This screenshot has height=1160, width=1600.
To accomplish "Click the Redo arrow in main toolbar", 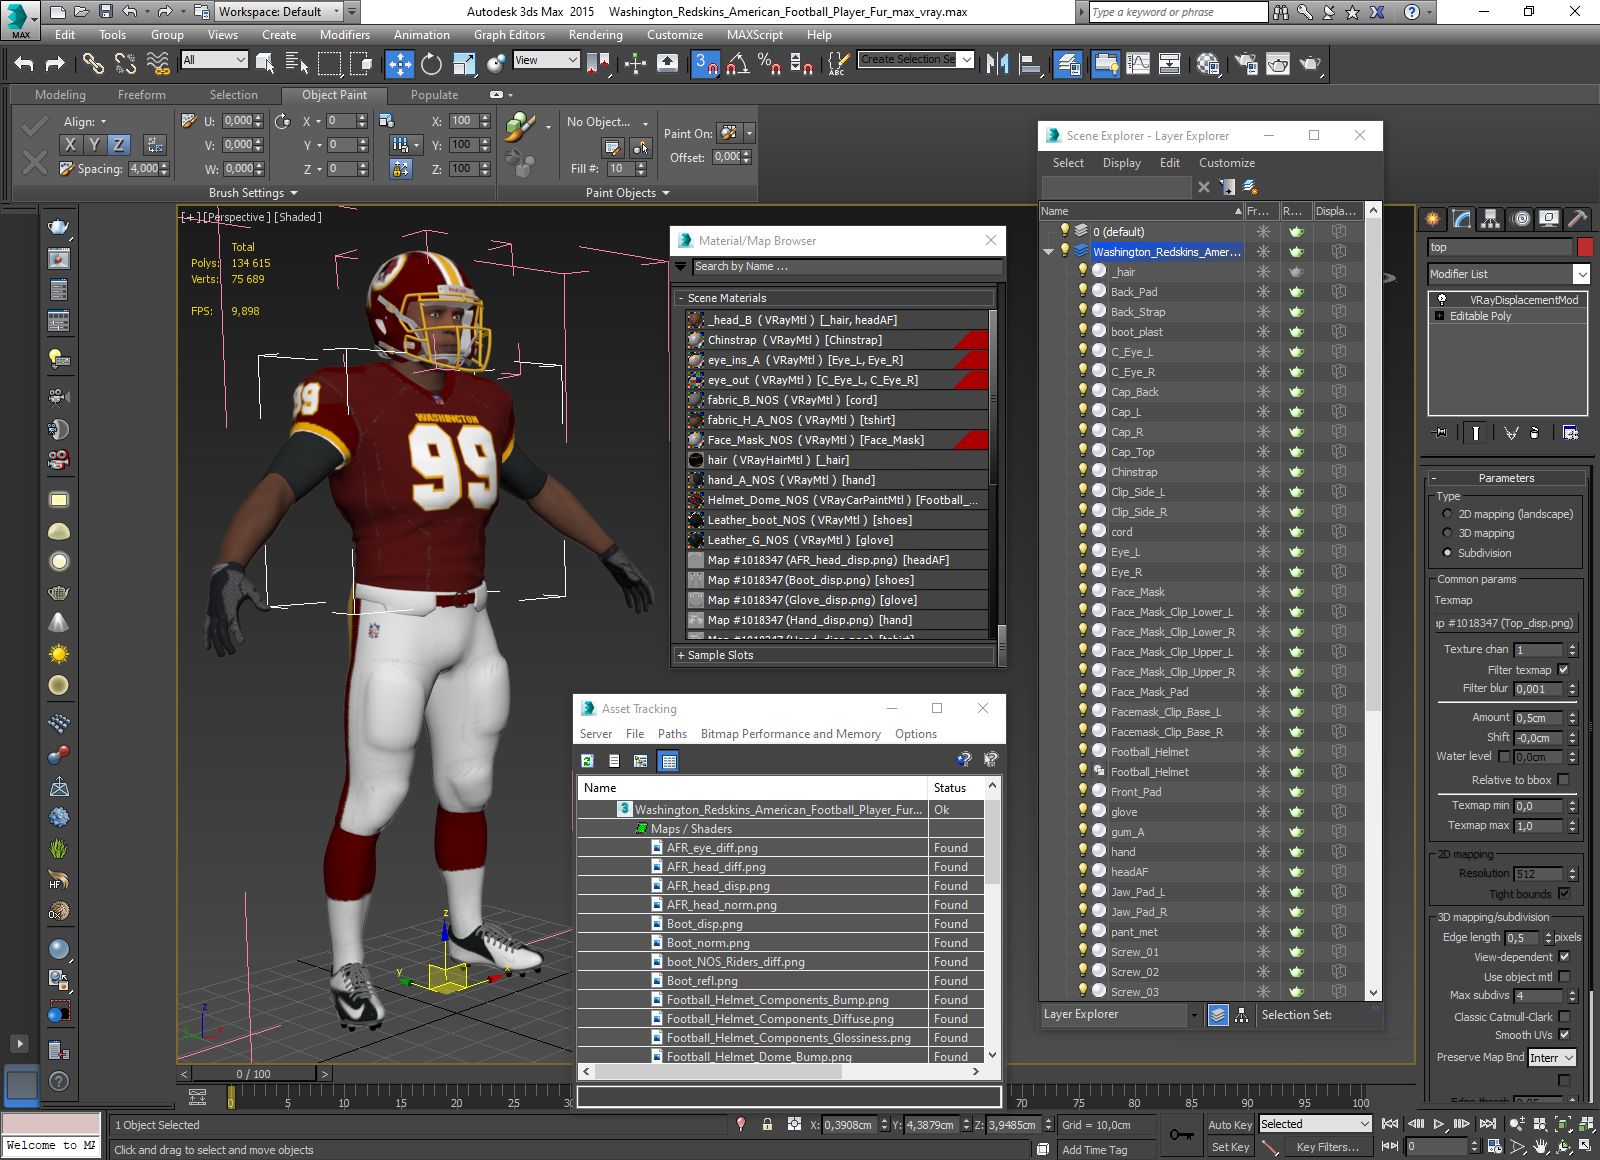I will click(x=55, y=64).
